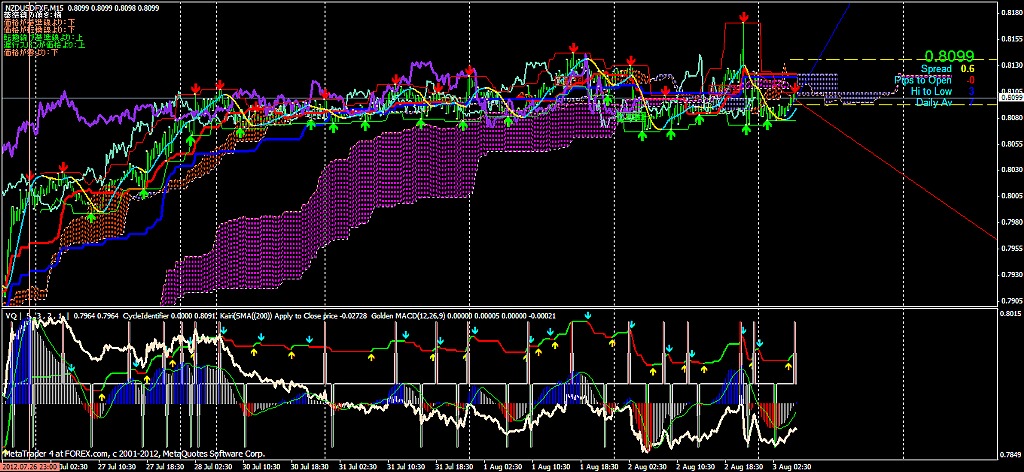Click the topmost red down arrow signal
This screenshot has width=1024, height=472.
coord(744,17)
